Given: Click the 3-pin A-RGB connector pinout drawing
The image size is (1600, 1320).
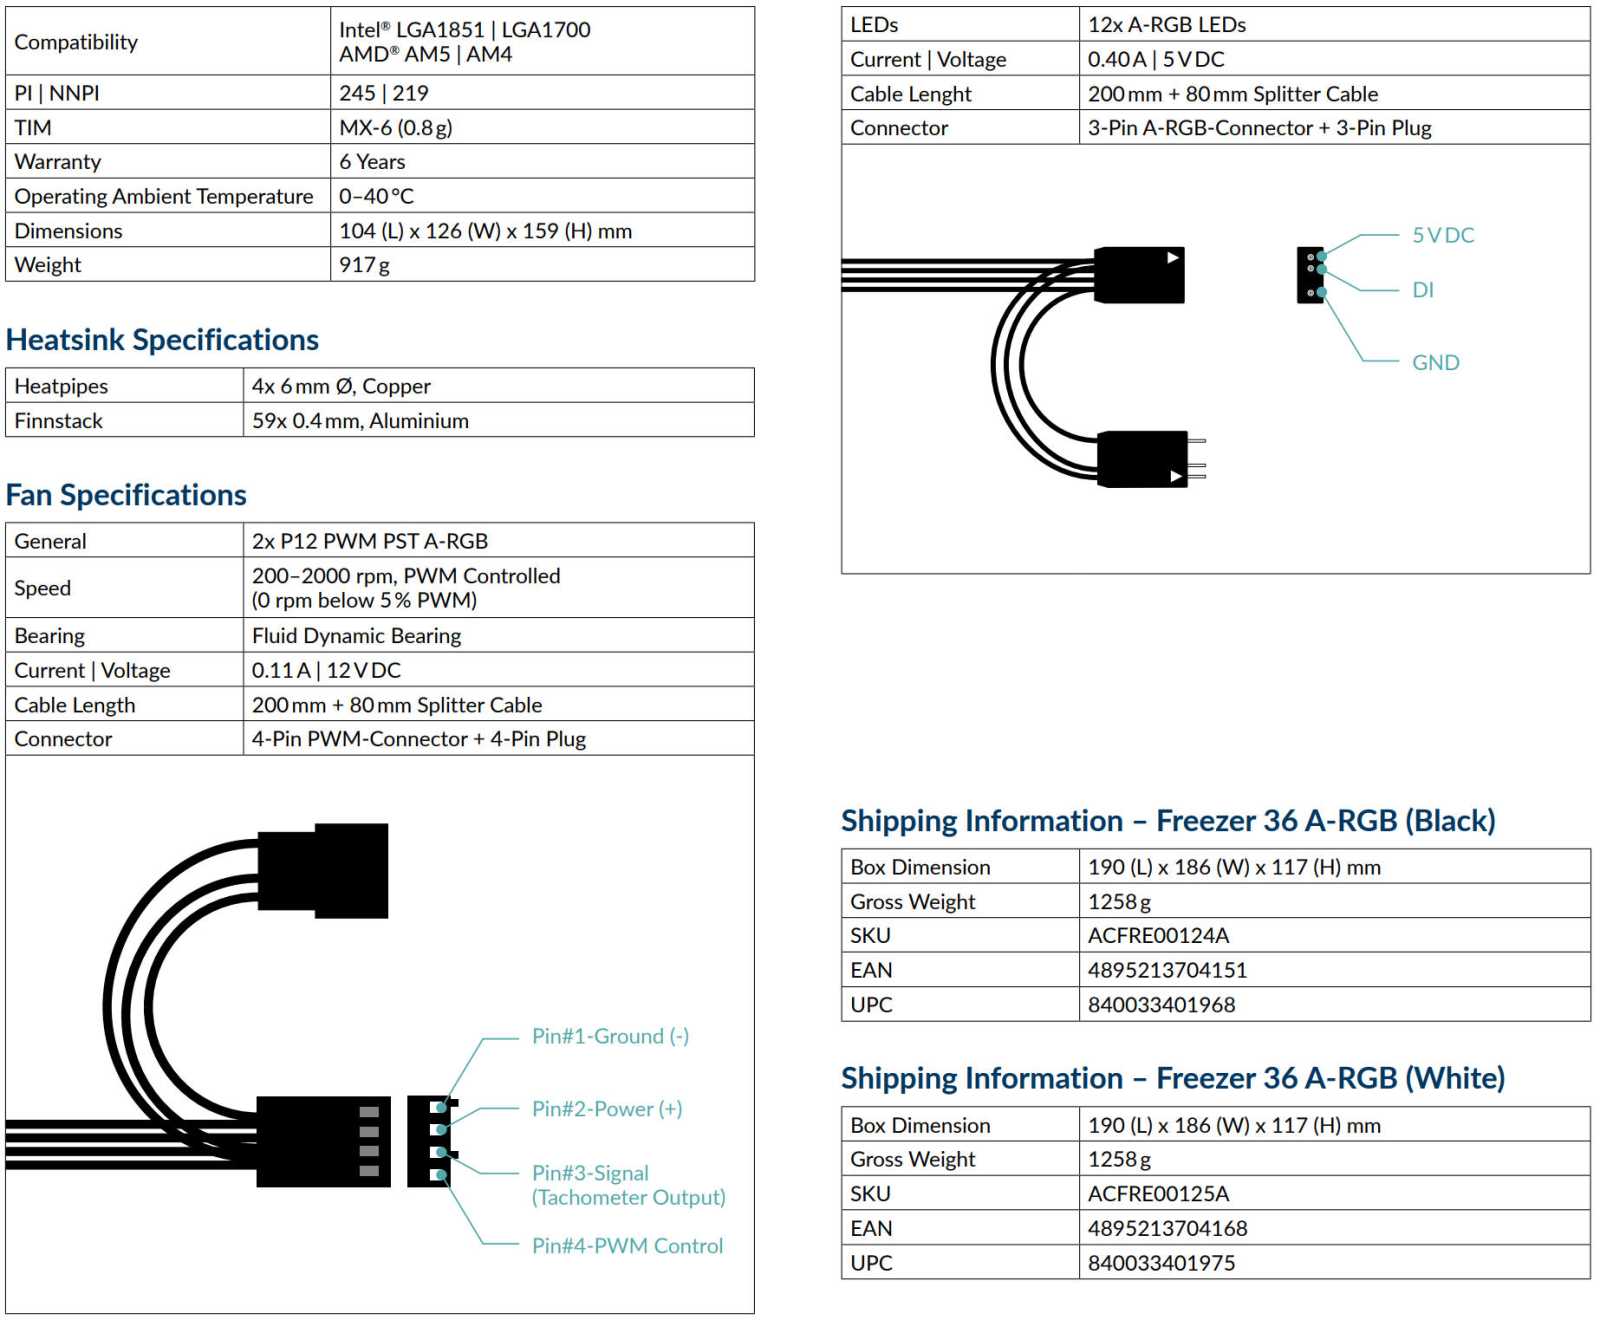Looking at the screenshot, I should 1311,275.
